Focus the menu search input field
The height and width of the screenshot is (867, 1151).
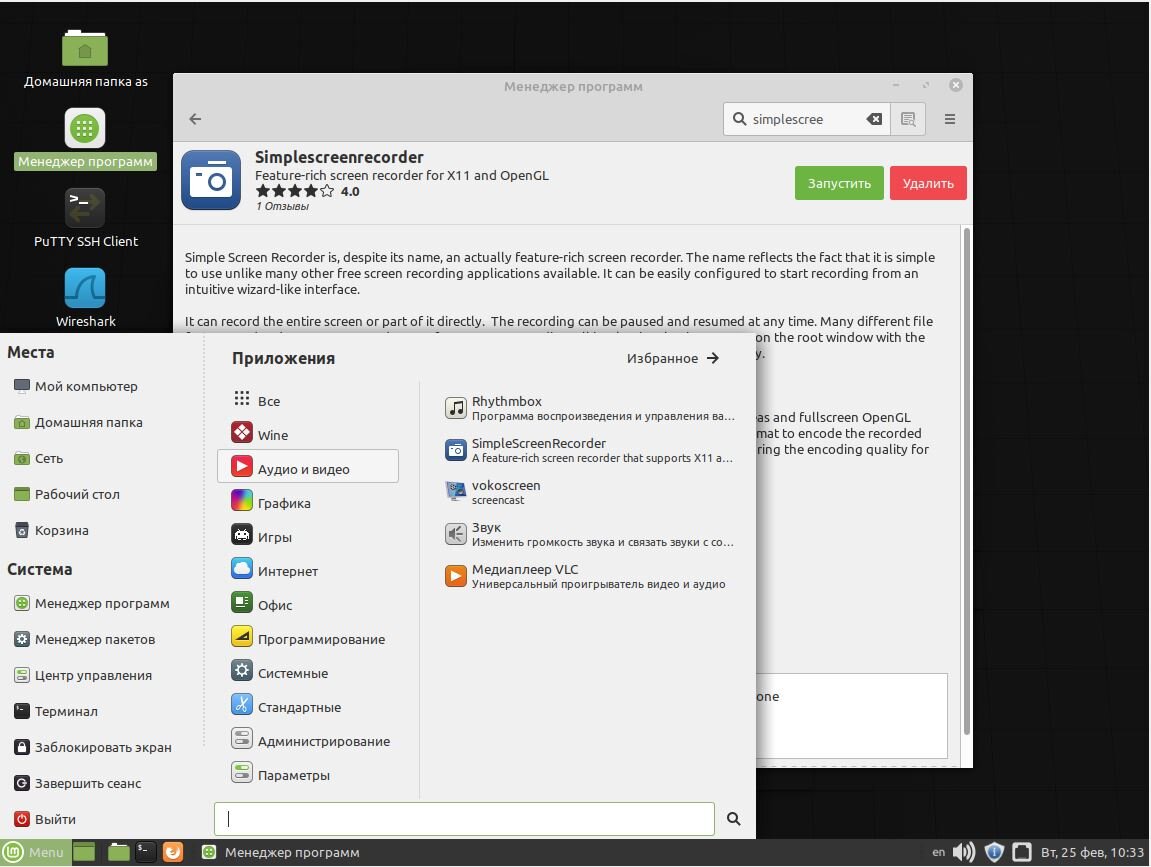[464, 819]
